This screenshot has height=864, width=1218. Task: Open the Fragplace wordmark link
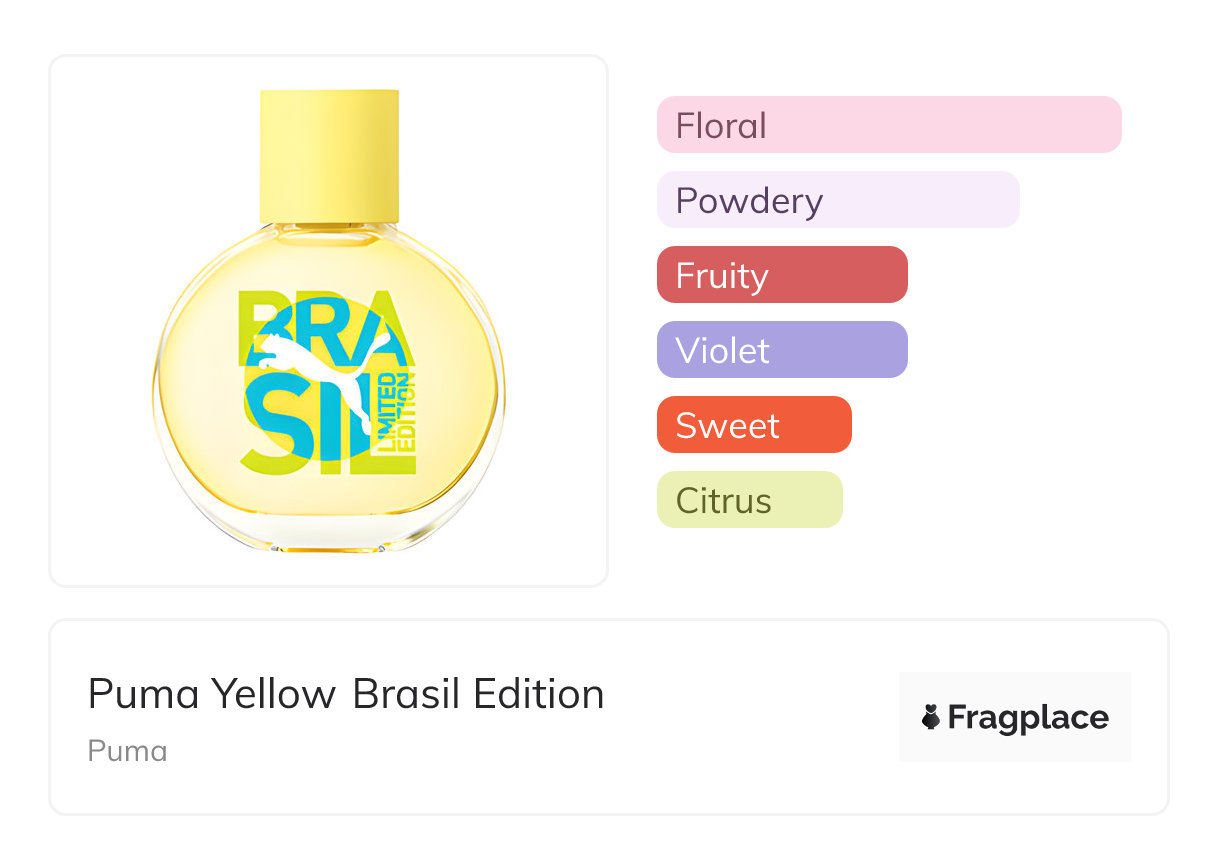[x=1028, y=717]
